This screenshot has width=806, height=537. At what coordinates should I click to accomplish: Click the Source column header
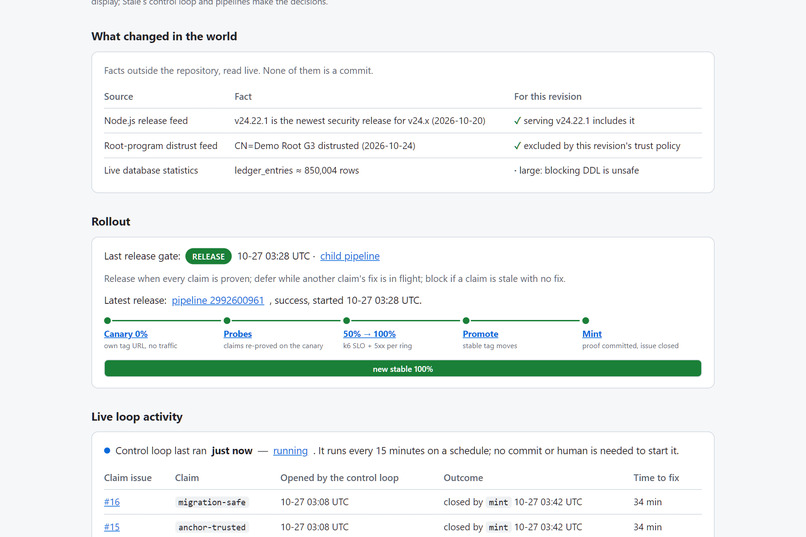tap(118, 97)
